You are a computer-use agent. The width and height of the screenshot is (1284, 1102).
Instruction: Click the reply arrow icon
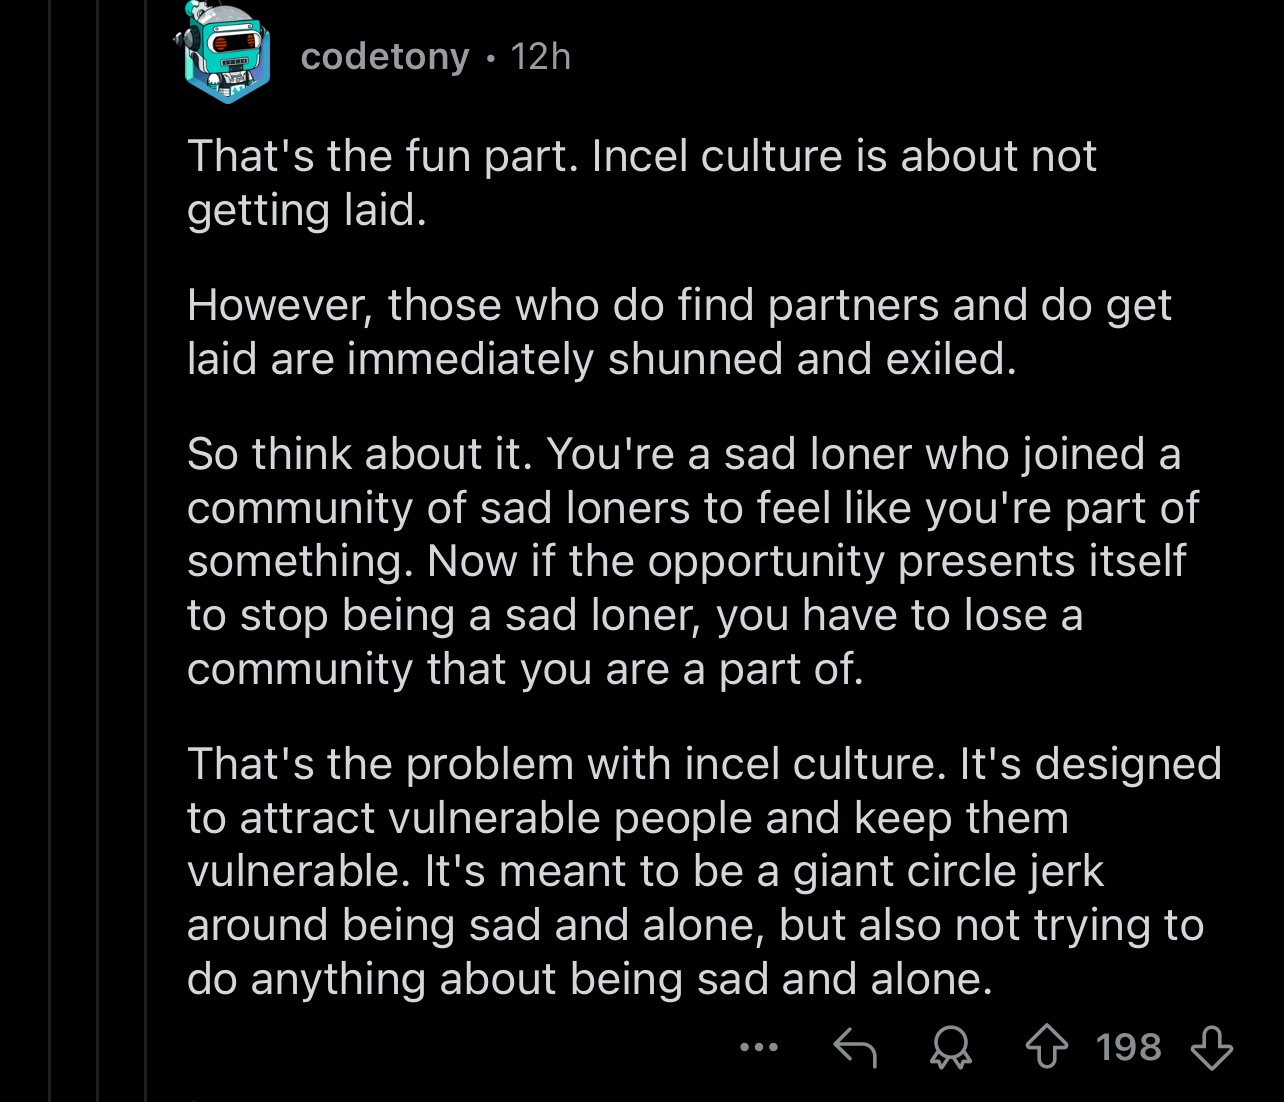click(x=854, y=1048)
